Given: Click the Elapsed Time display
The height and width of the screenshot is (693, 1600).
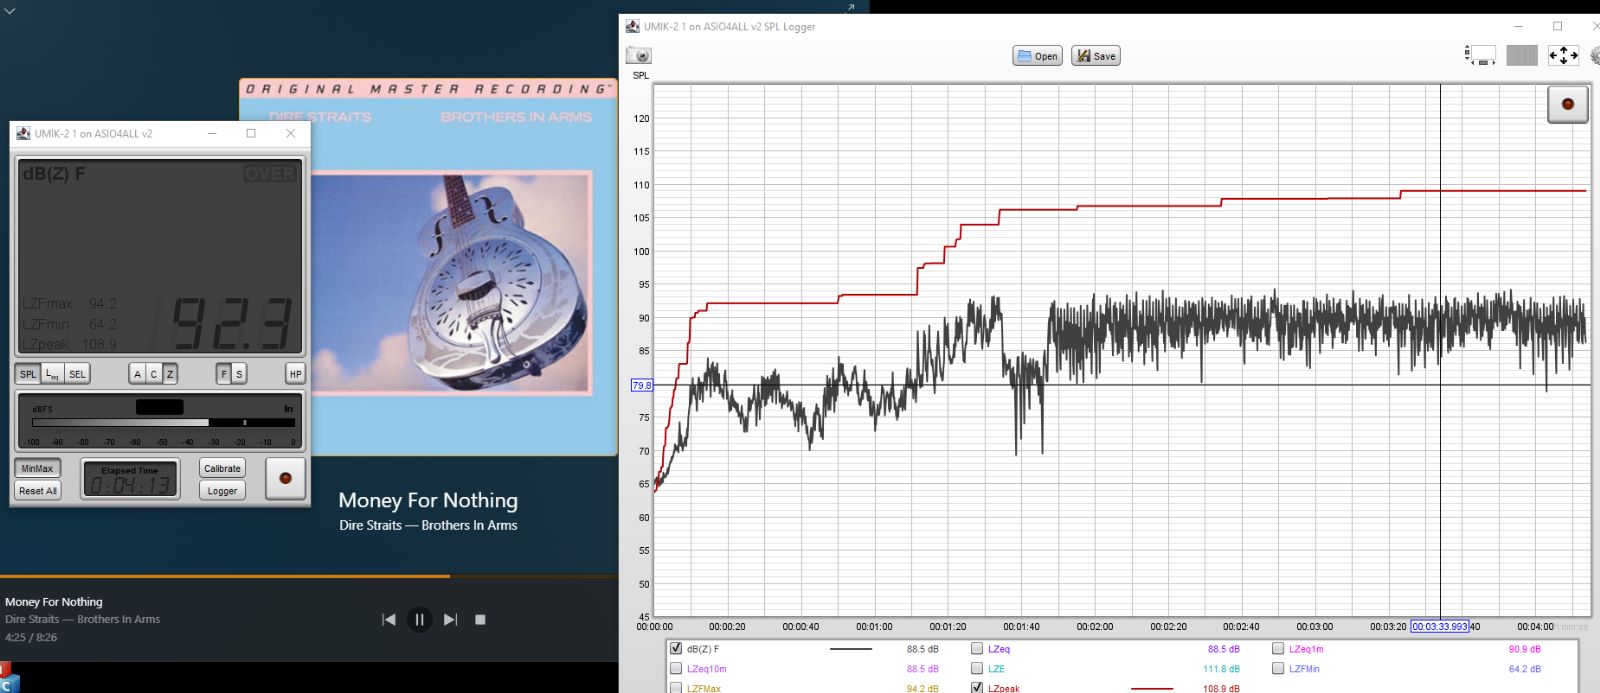Looking at the screenshot, I should [x=130, y=480].
